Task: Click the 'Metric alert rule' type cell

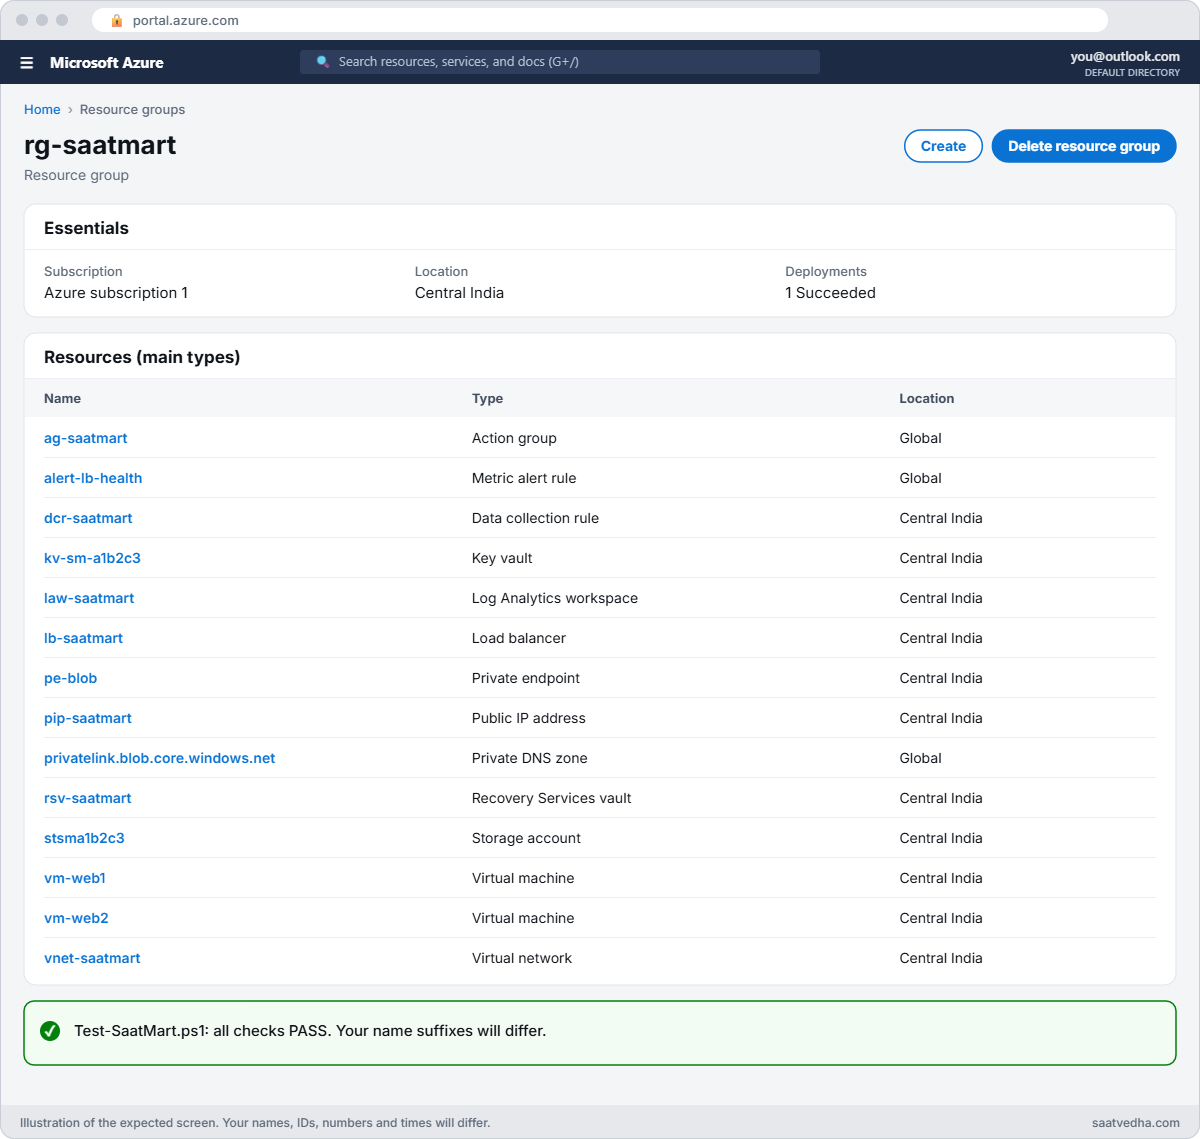Action: coord(524,478)
